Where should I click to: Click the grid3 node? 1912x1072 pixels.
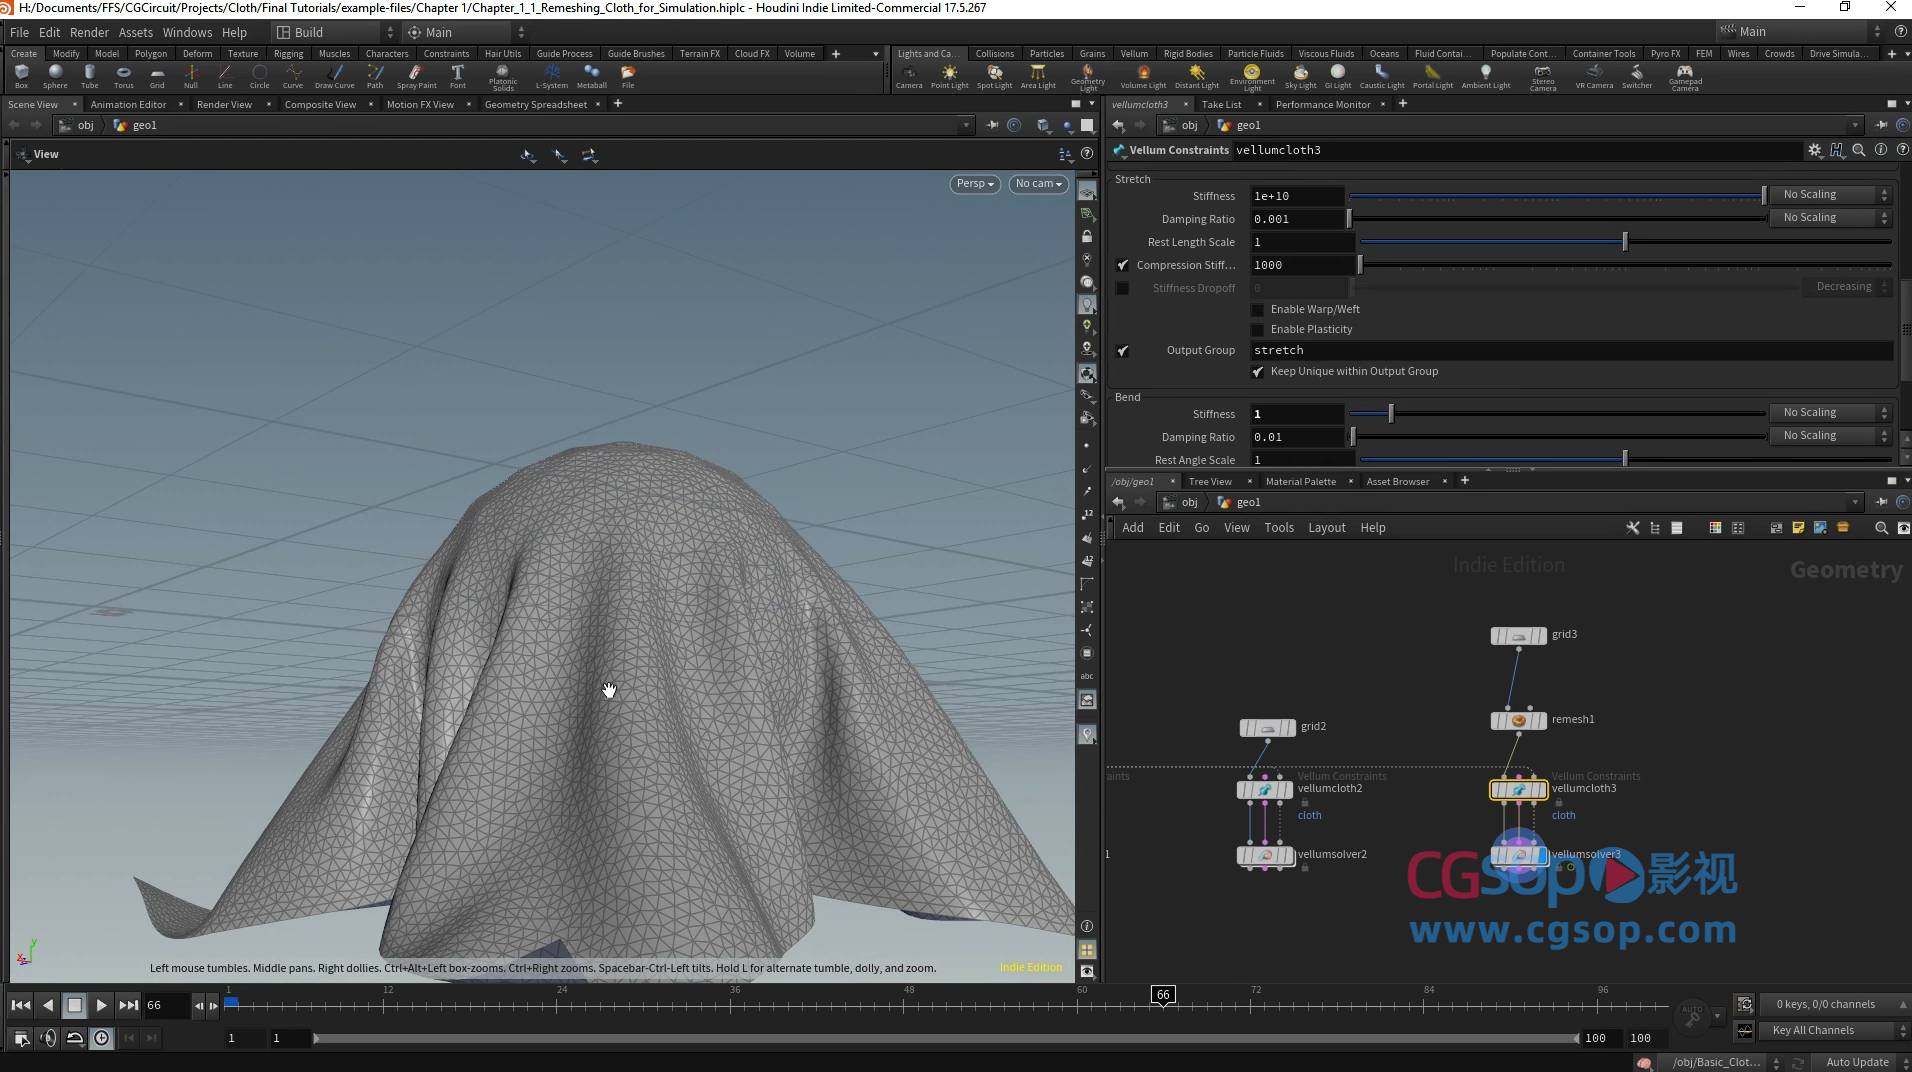pyautogui.click(x=1518, y=635)
